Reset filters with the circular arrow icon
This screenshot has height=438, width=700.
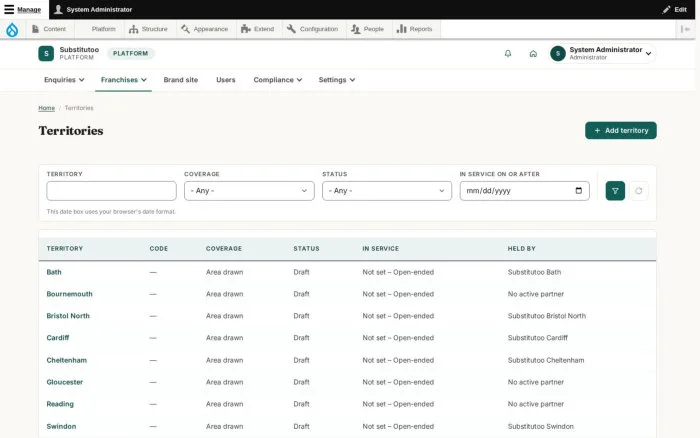(x=639, y=191)
